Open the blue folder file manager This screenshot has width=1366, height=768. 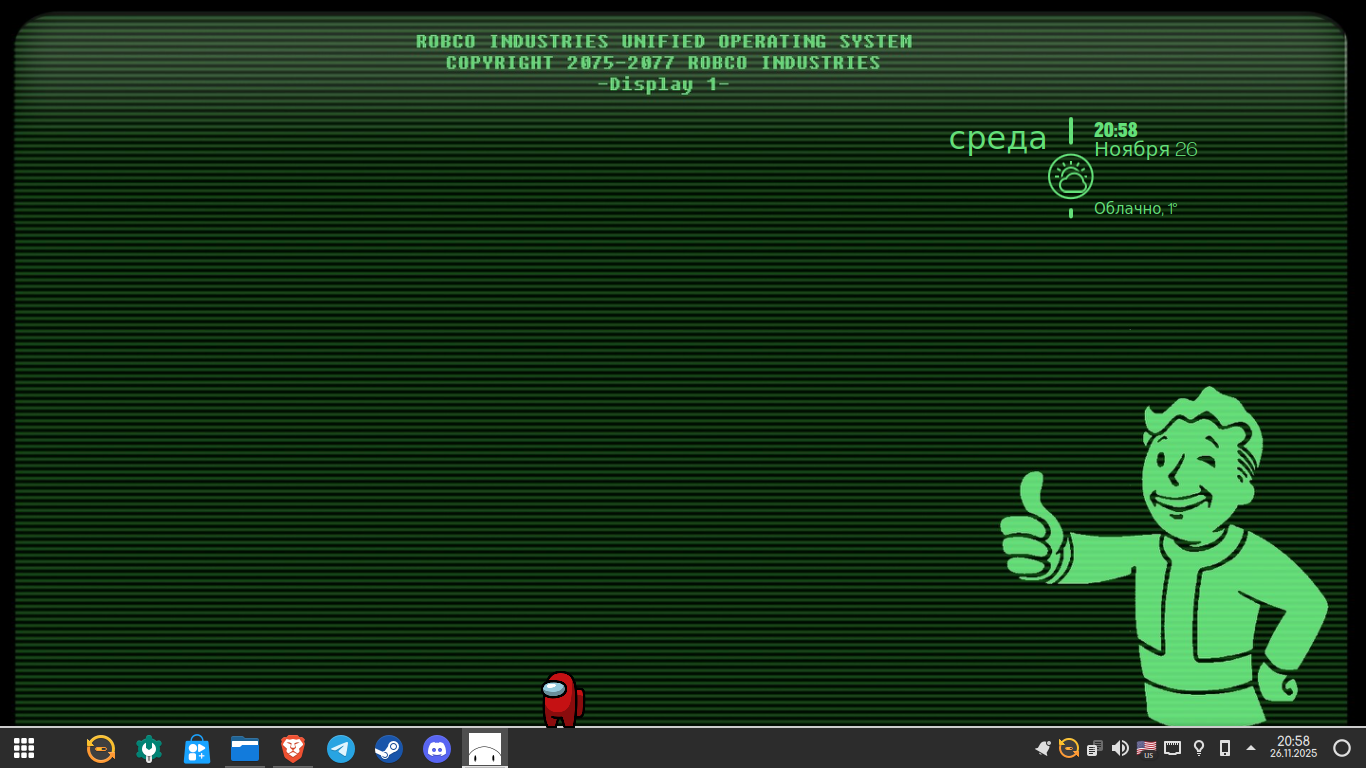(245, 748)
